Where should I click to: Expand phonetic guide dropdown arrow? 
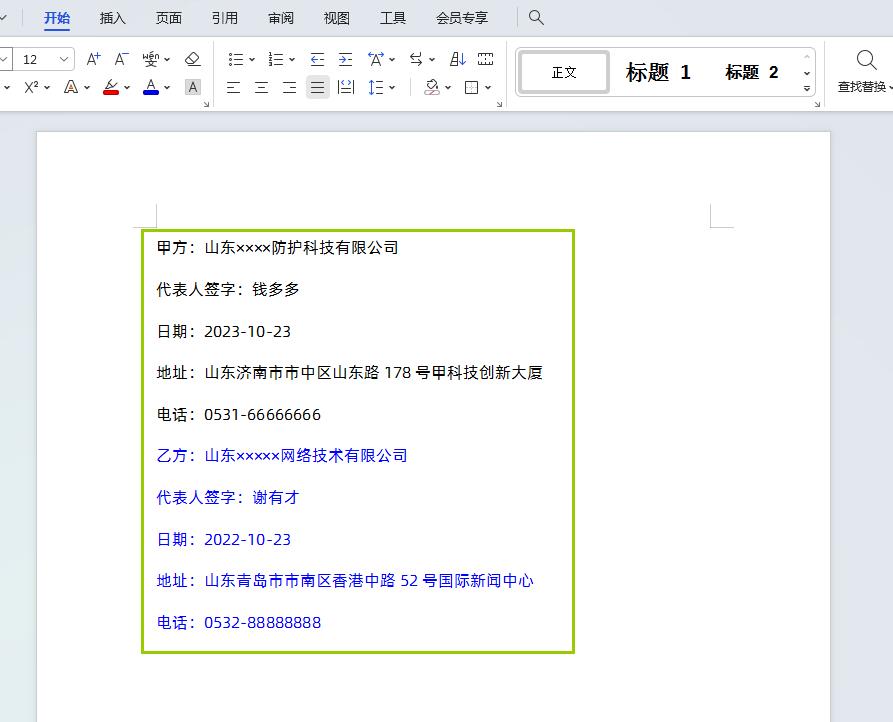pos(167,59)
